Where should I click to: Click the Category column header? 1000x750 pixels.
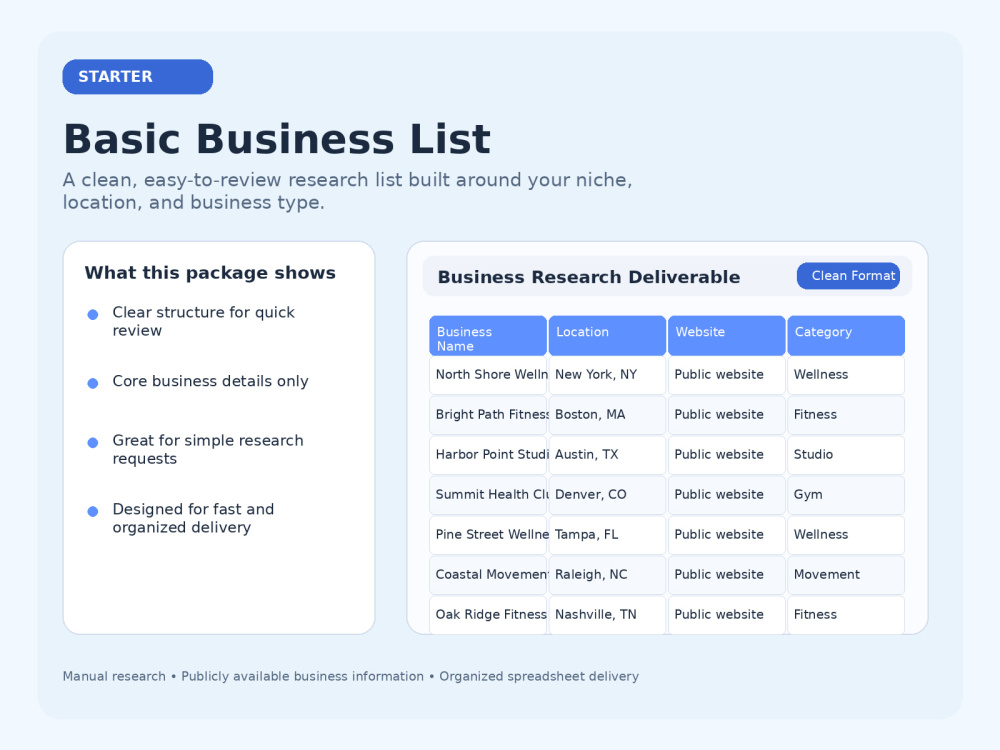point(846,335)
